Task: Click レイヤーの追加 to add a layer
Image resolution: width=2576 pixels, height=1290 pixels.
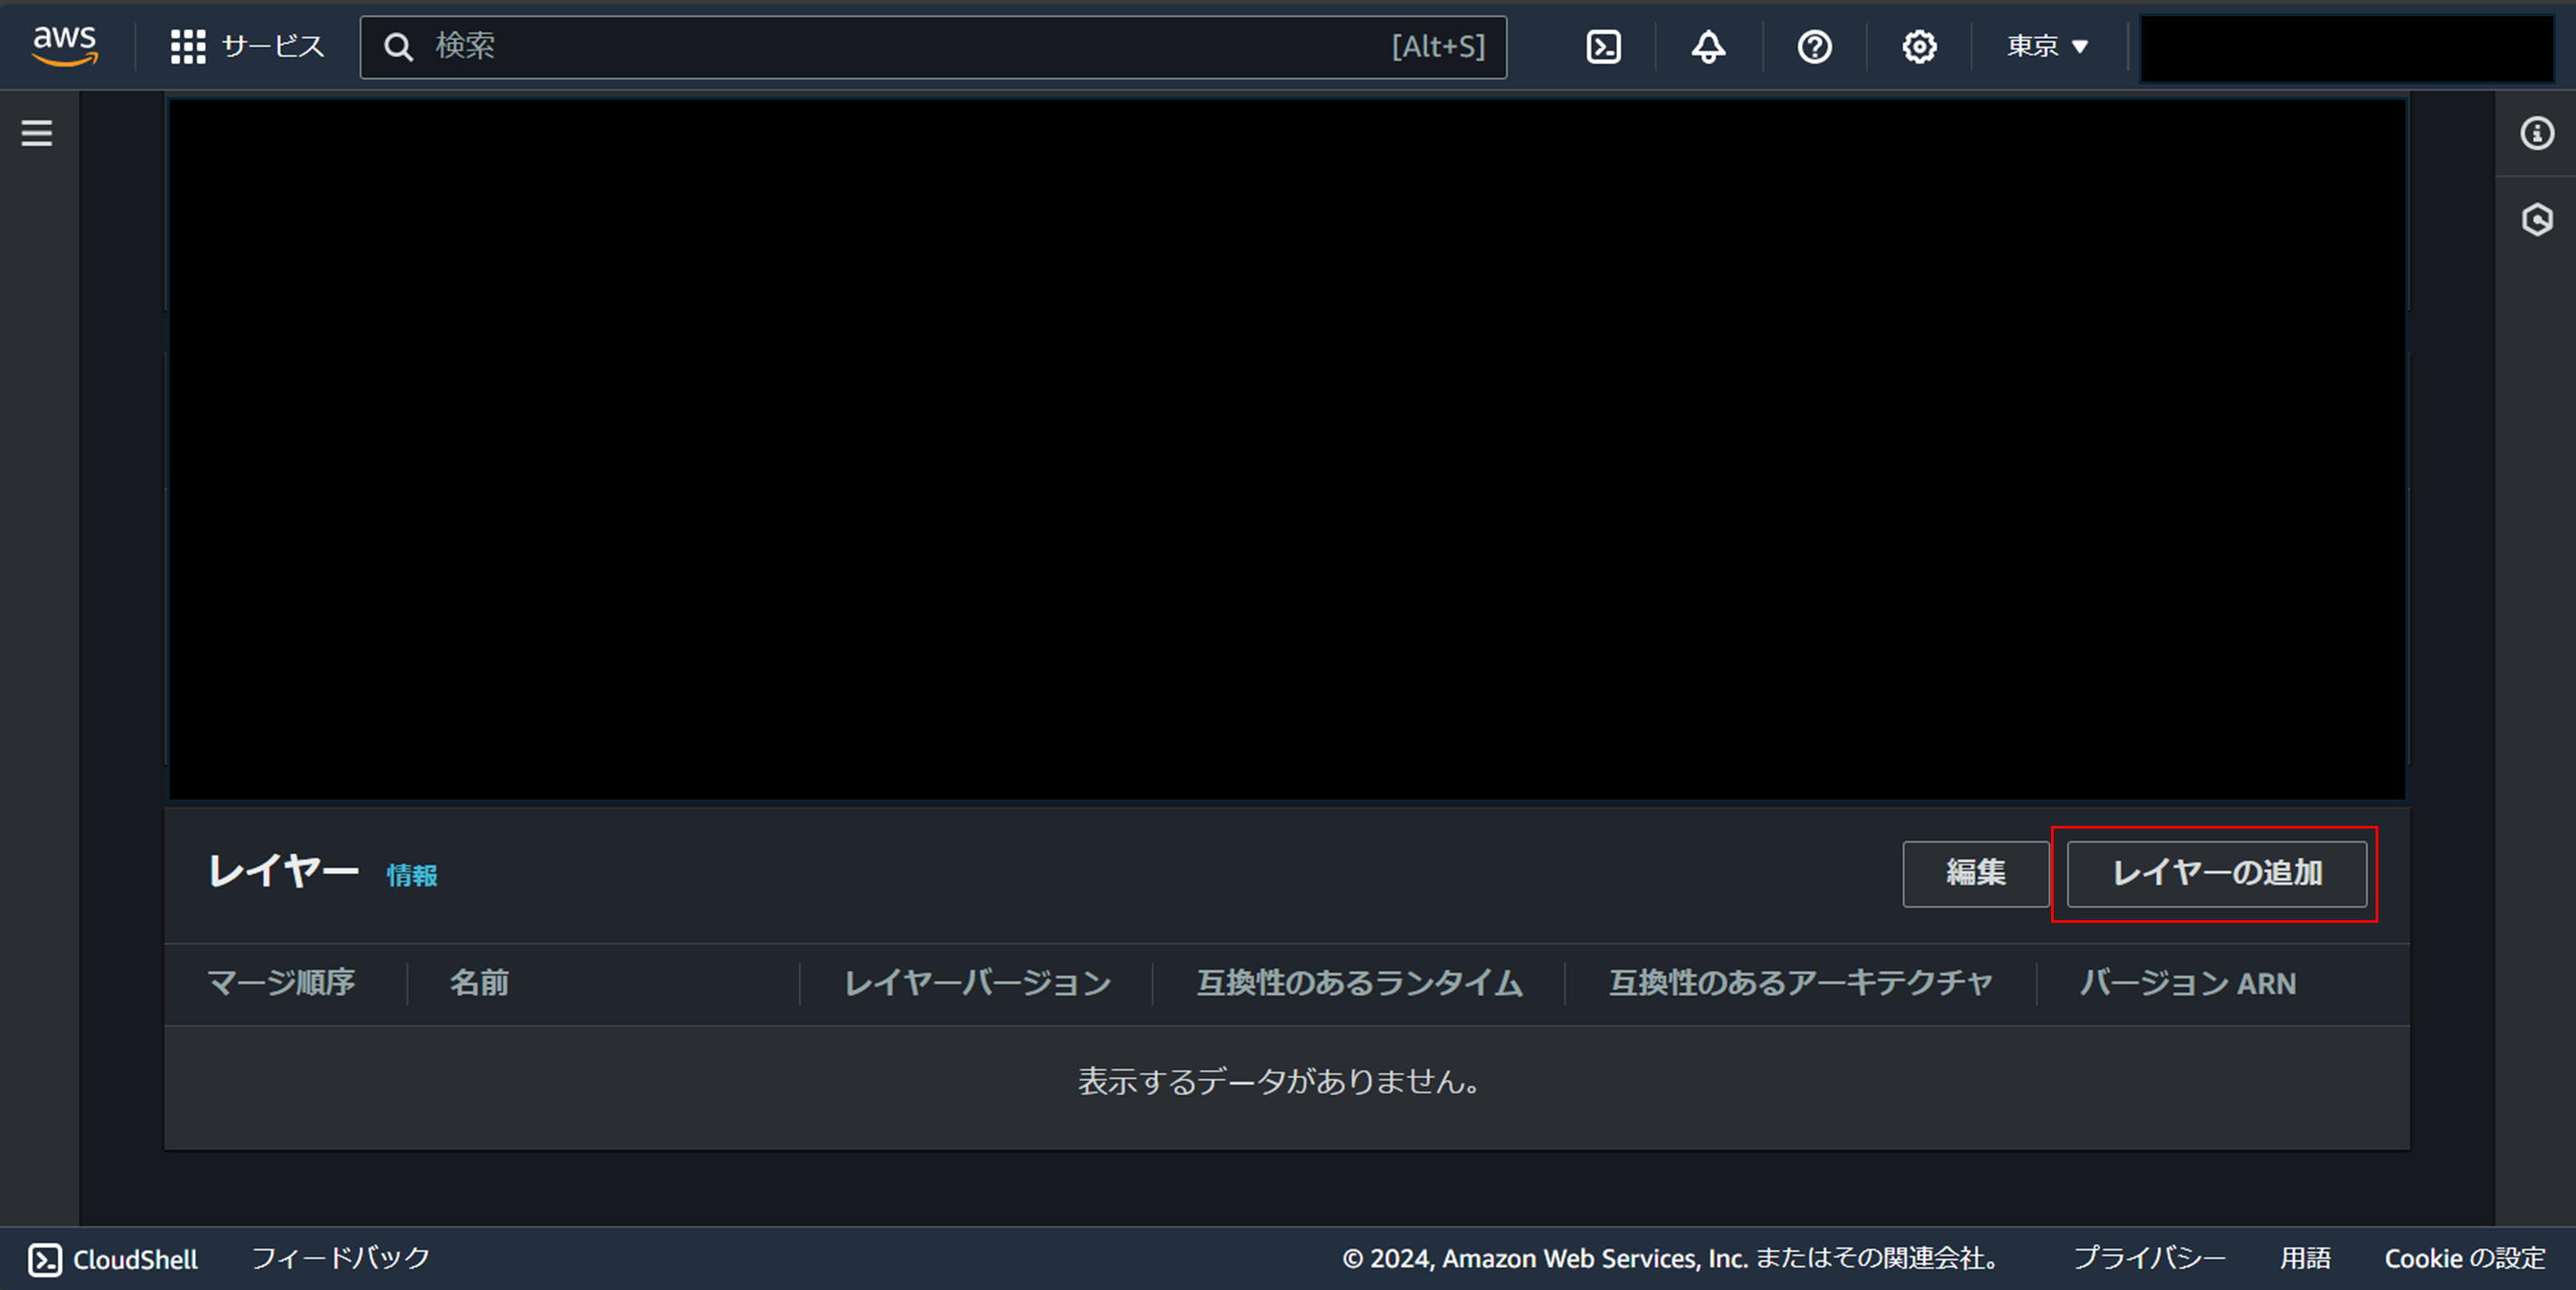Action: pyautogui.click(x=2215, y=874)
